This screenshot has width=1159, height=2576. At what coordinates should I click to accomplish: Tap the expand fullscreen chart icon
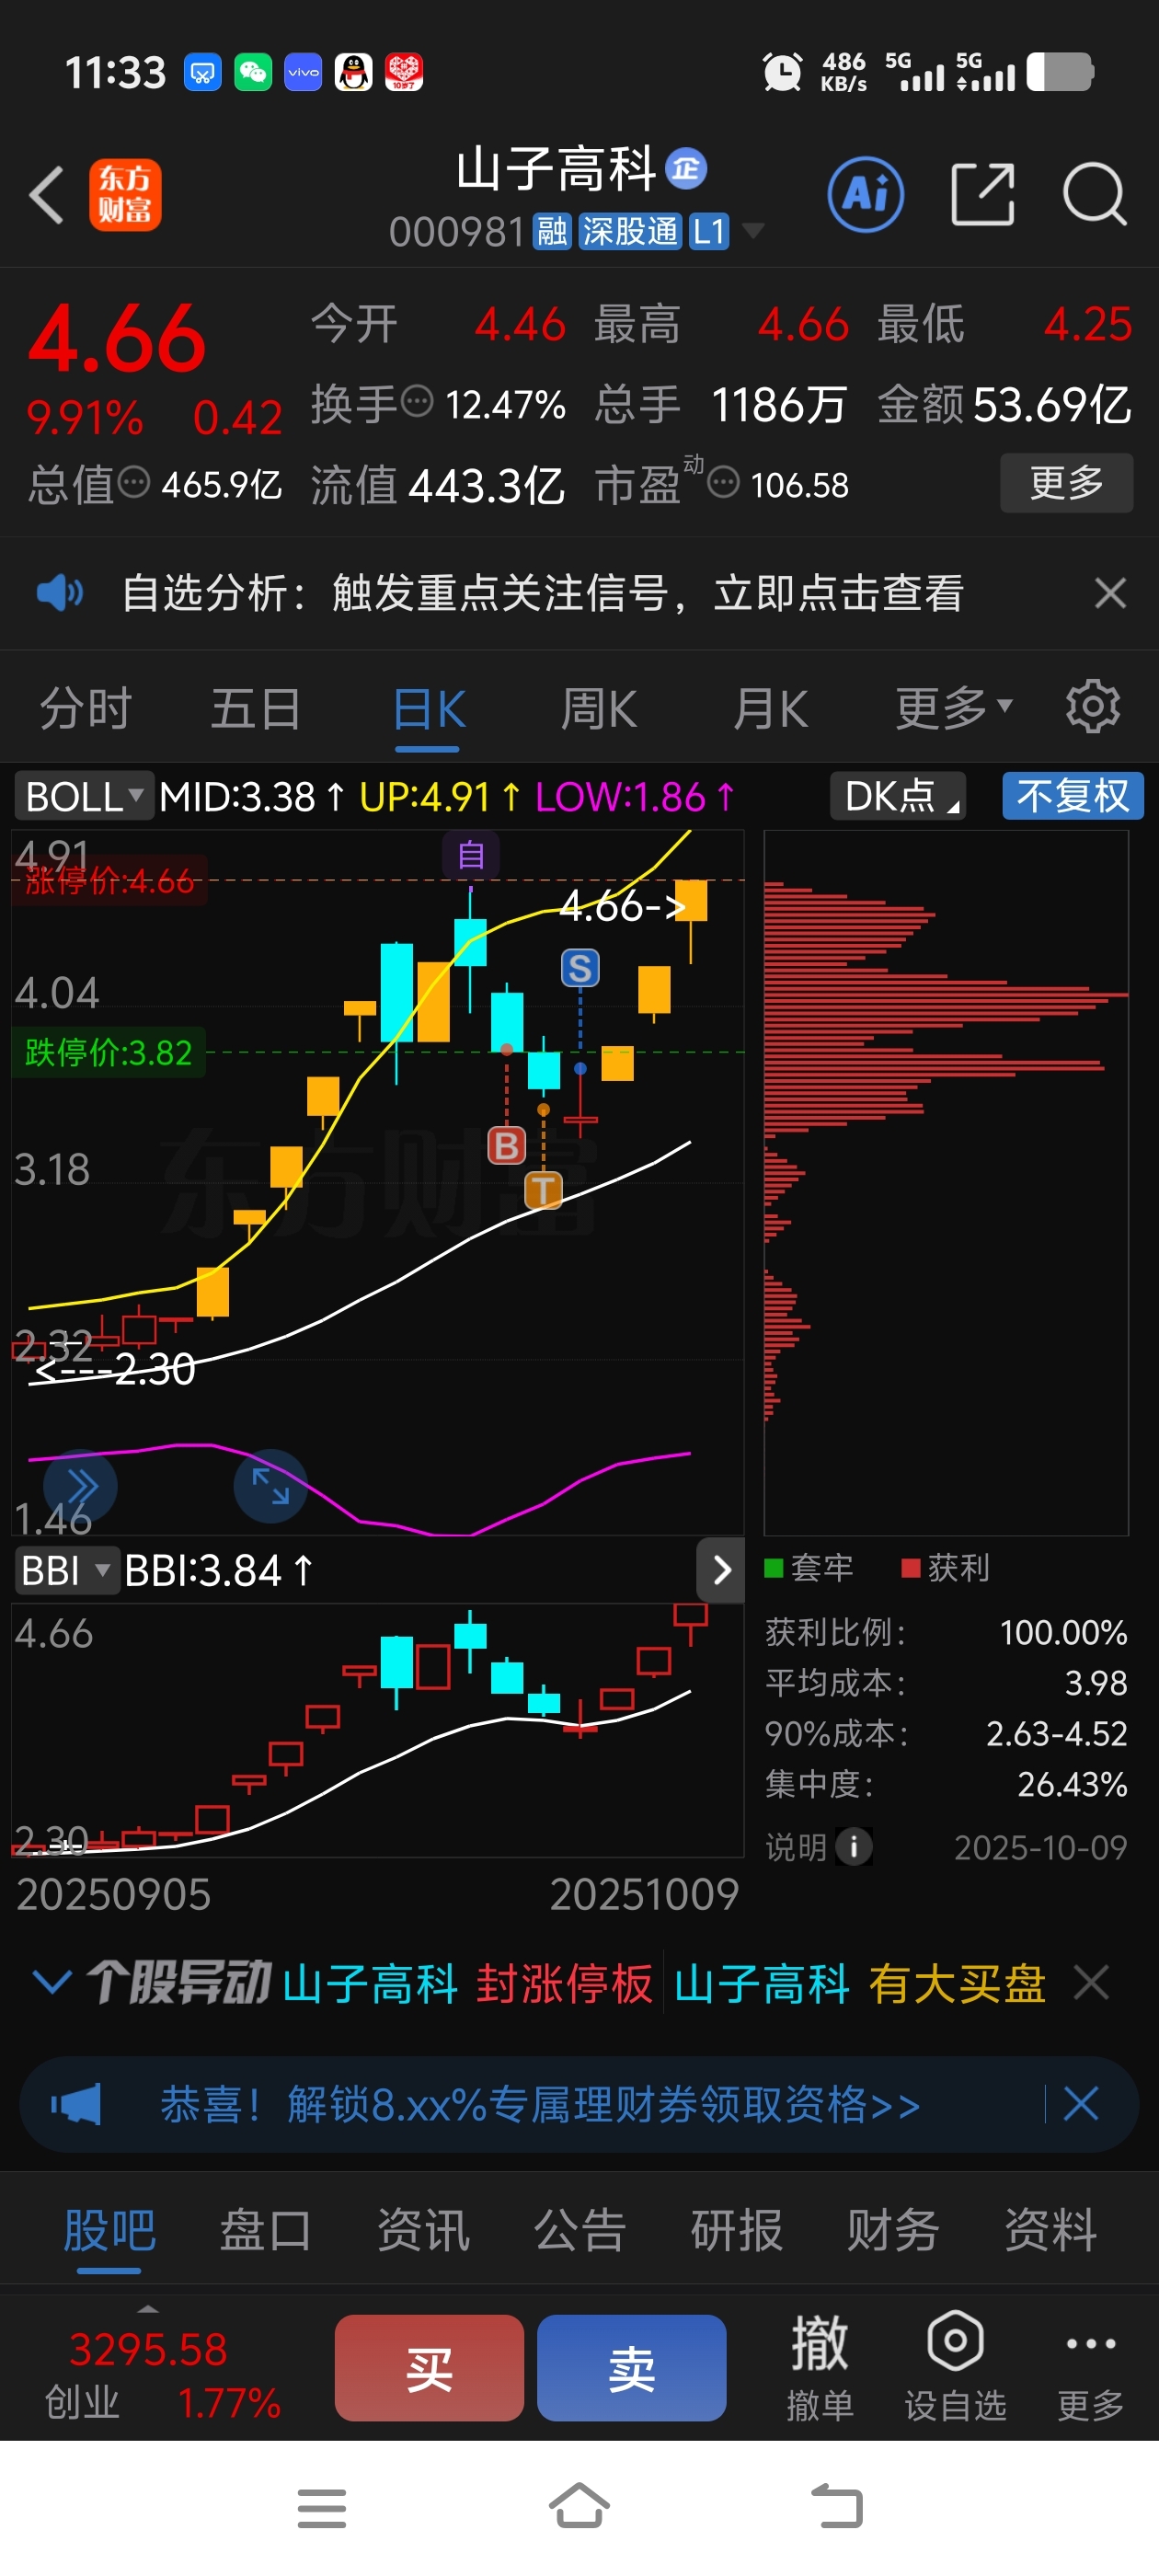[270, 1485]
